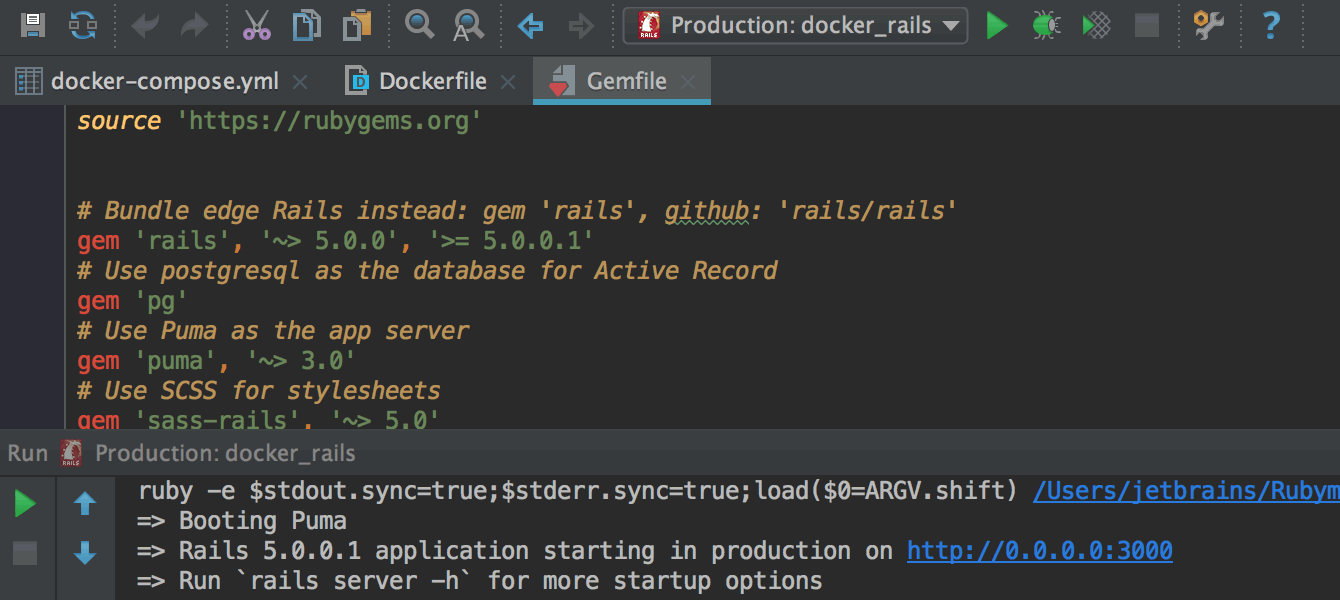Click the 'https://rubygems.org' string
The image size is (1340, 600).
329,121
